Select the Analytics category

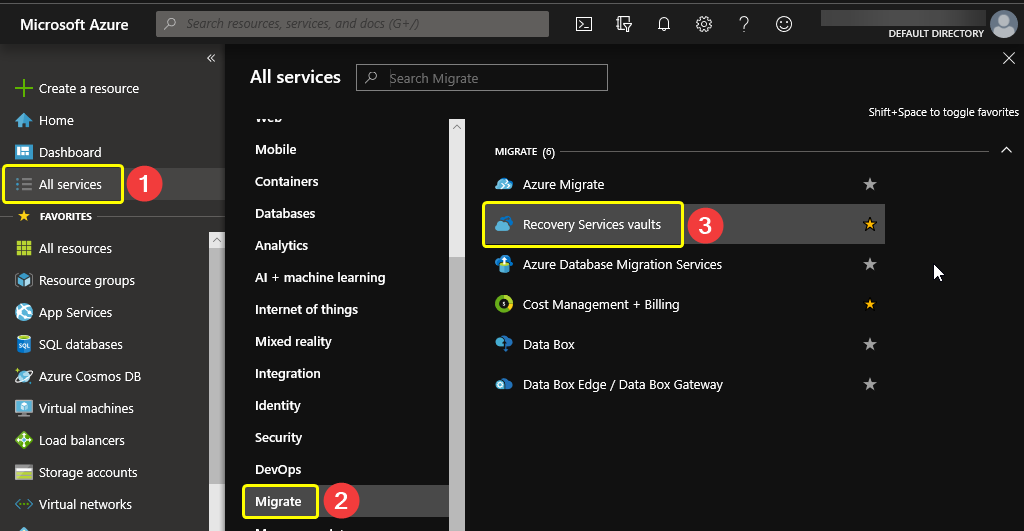(281, 246)
